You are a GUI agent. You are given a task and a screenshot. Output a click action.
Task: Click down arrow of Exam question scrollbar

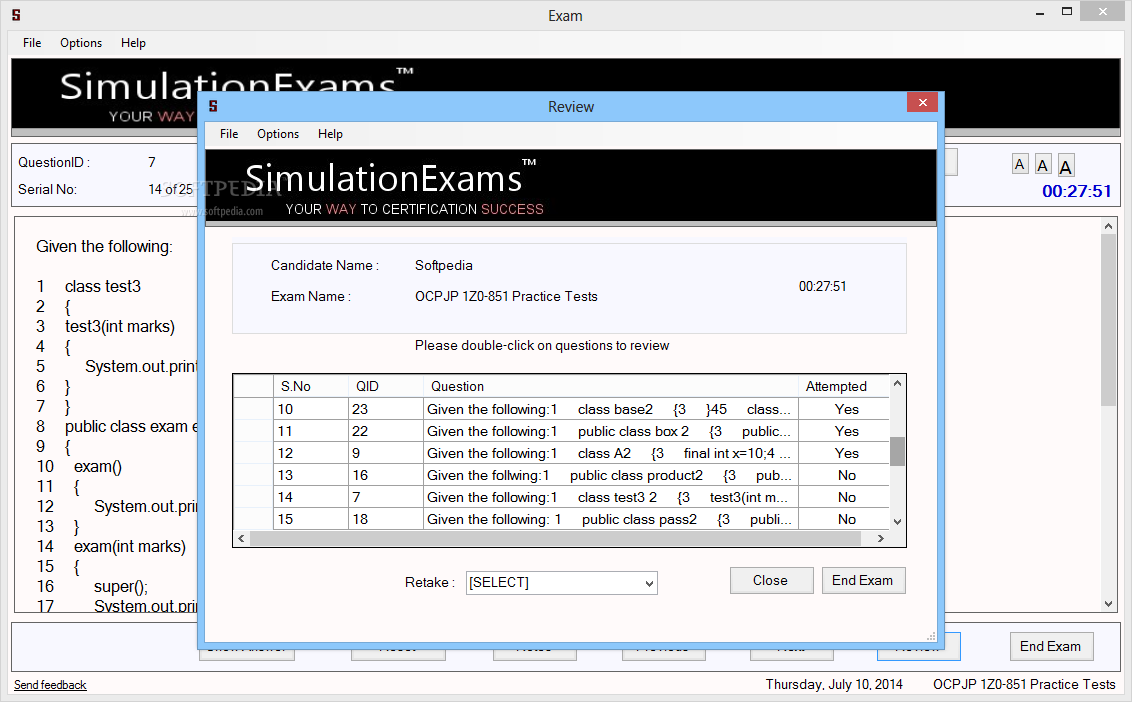point(1108,604)
